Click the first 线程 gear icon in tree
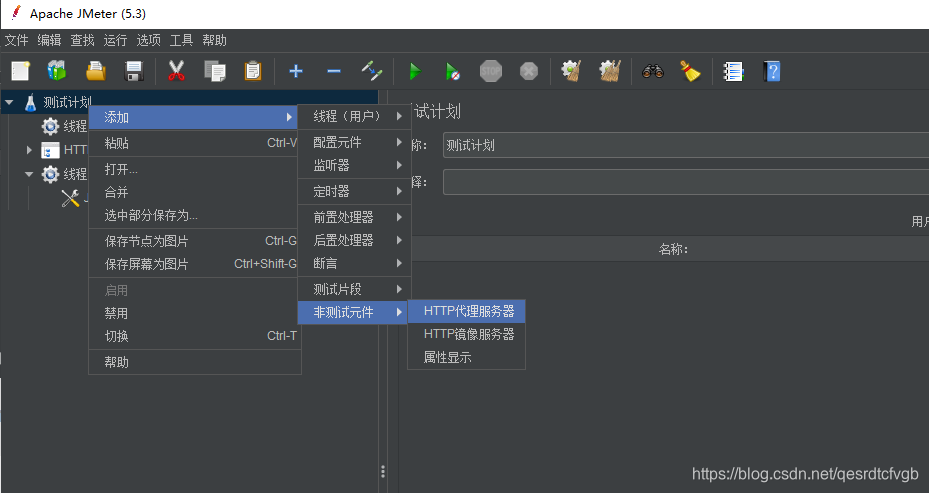Image resolution: width=929 pixels, height=493 pixels. (50, 126)
